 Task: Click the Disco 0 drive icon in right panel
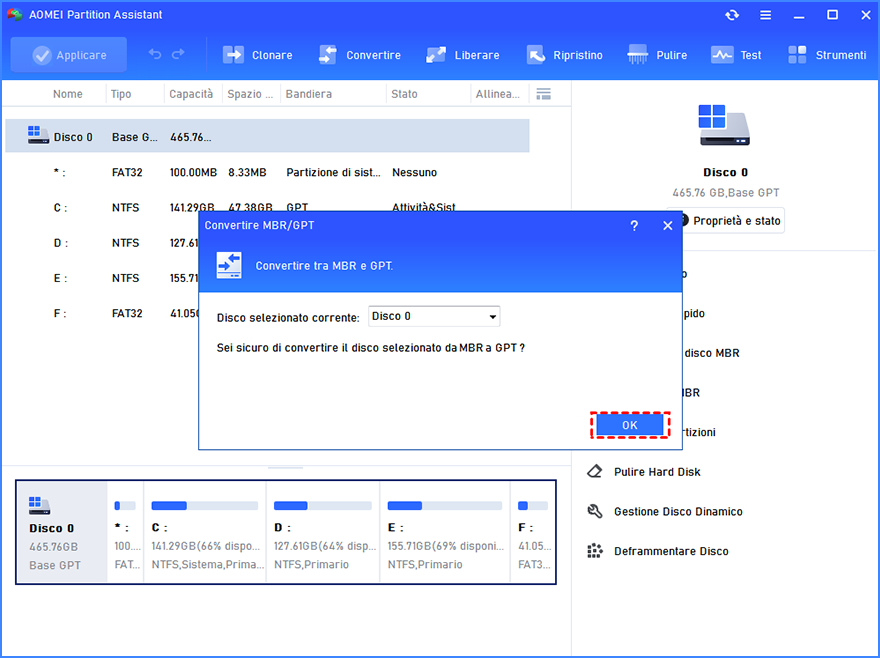pos(724,125)
